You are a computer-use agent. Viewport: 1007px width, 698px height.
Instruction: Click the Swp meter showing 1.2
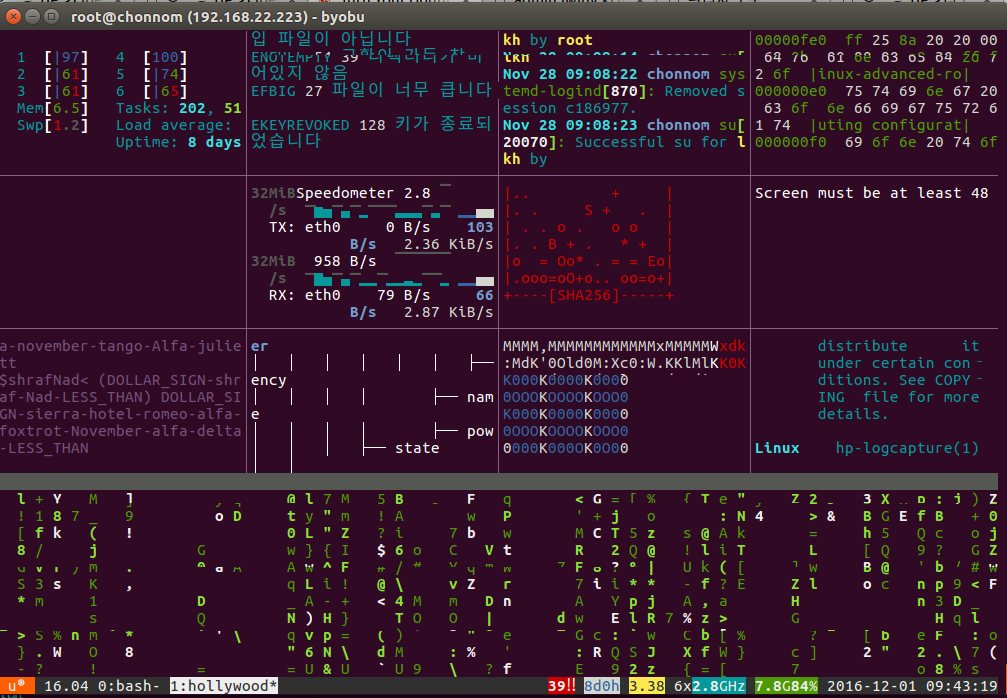53,125
